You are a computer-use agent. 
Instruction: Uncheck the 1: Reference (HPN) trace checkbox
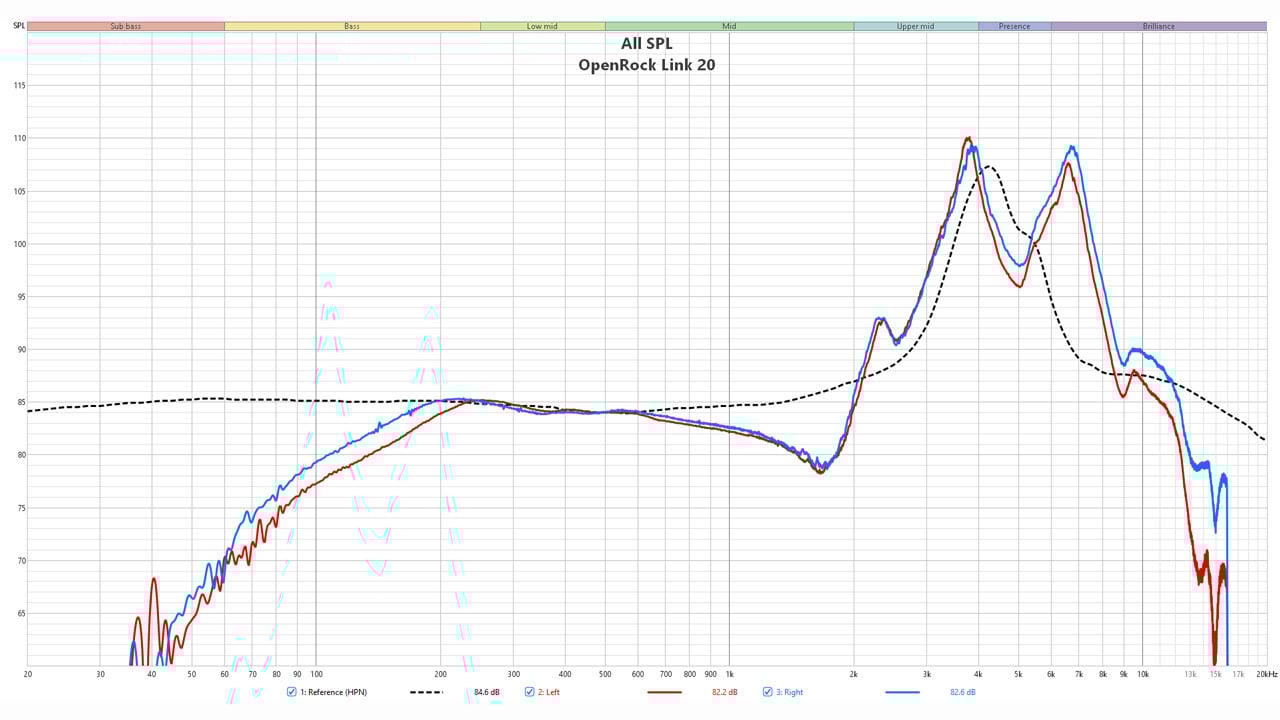[x=292, y=692]
